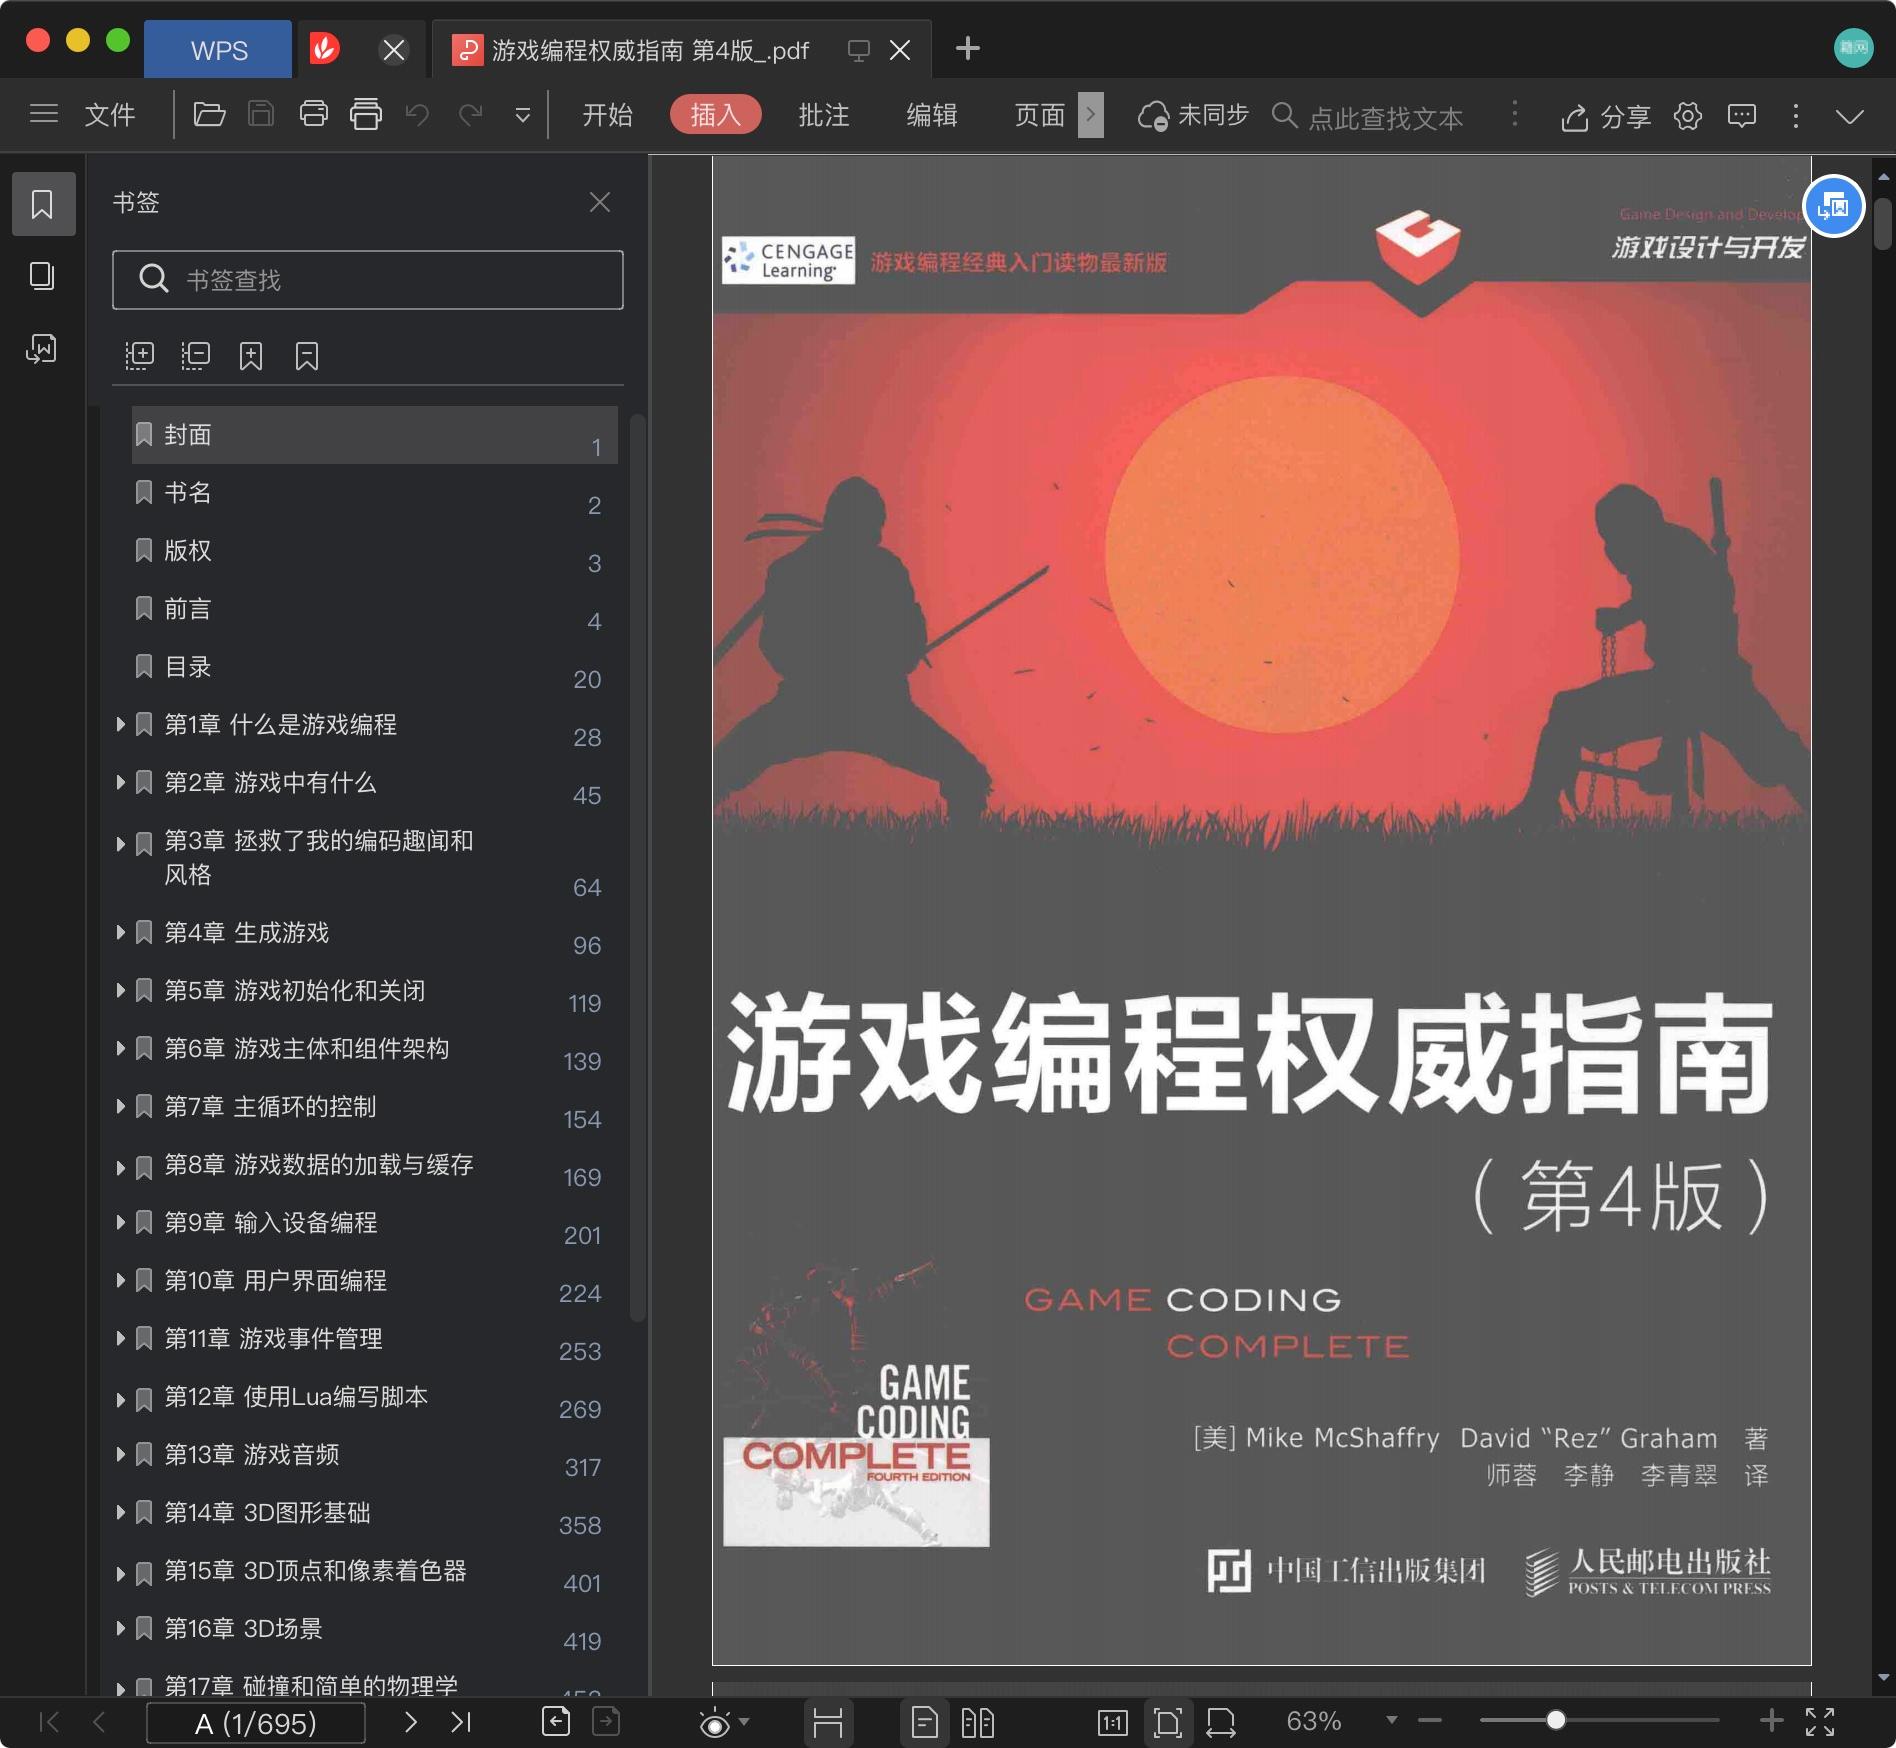
Task: Click the add bookmark icon
Action: [251, 356]
